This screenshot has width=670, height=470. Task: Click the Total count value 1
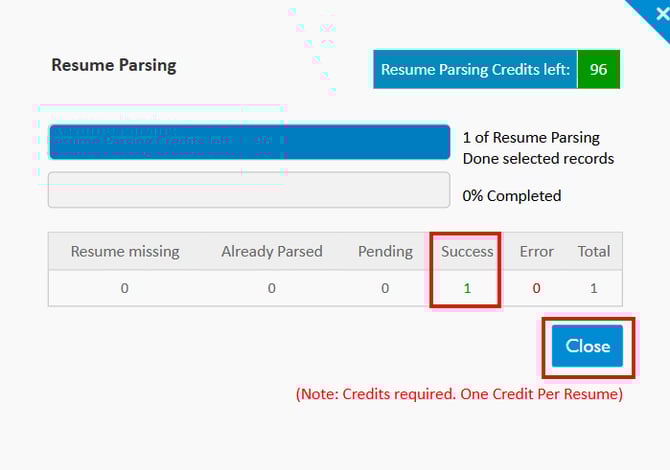click(594, 288)
